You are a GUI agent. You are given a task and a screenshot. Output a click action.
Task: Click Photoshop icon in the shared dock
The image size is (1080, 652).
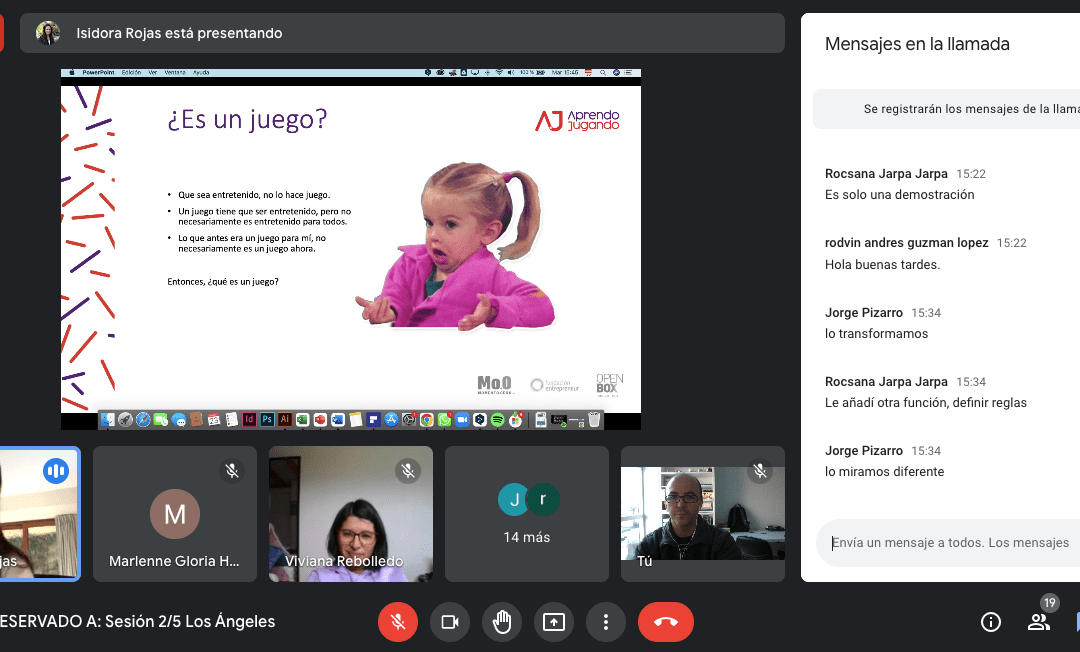(267, 419)
